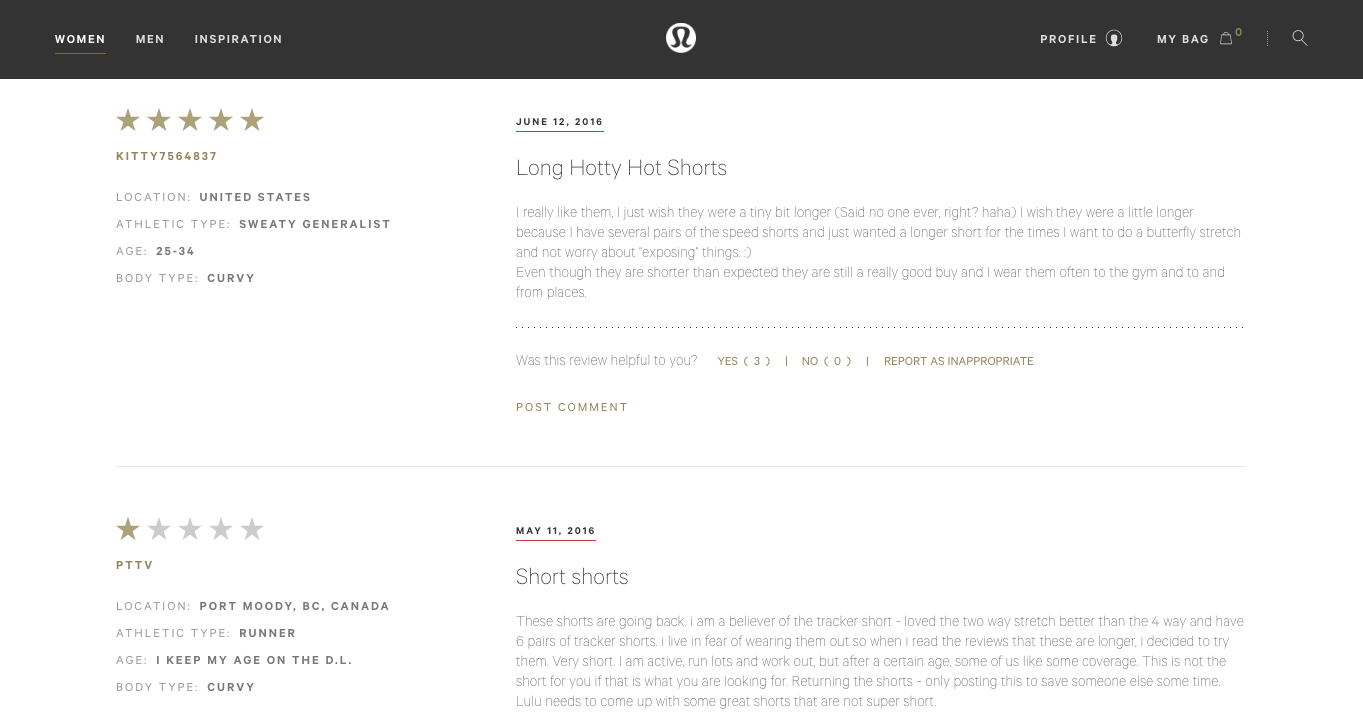Open the search magnifier icon

click(x=1300, y=38)
